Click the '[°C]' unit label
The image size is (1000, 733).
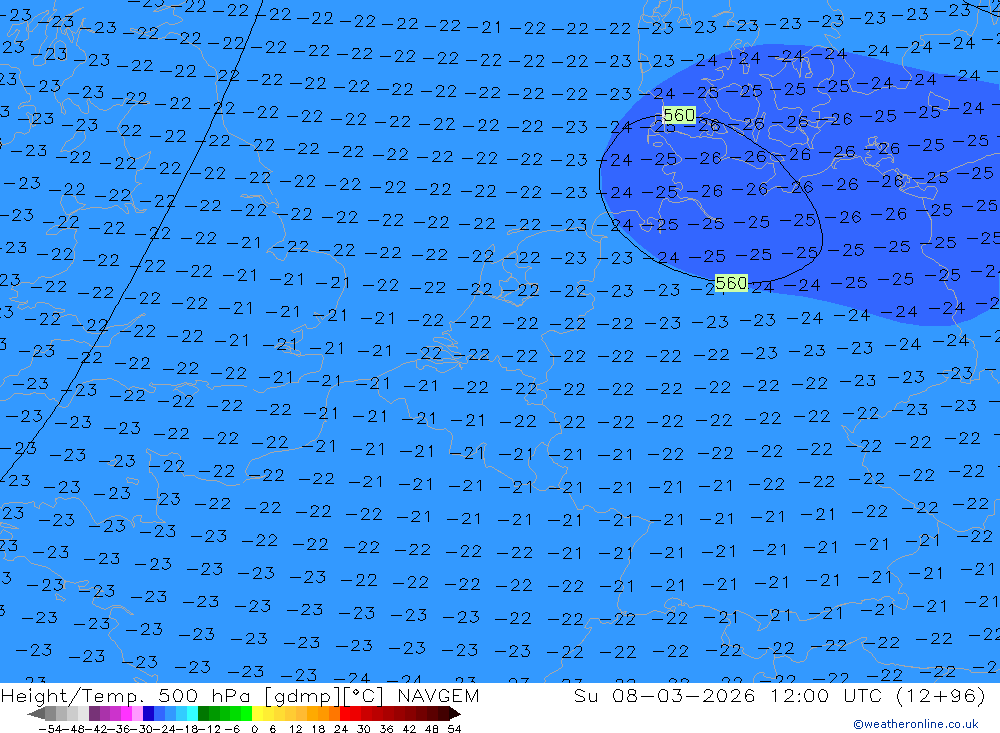coord(364,697)
